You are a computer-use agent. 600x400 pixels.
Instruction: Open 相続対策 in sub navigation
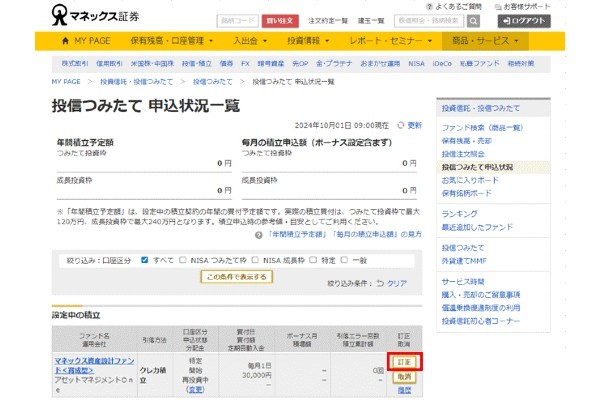coord(521,64)
